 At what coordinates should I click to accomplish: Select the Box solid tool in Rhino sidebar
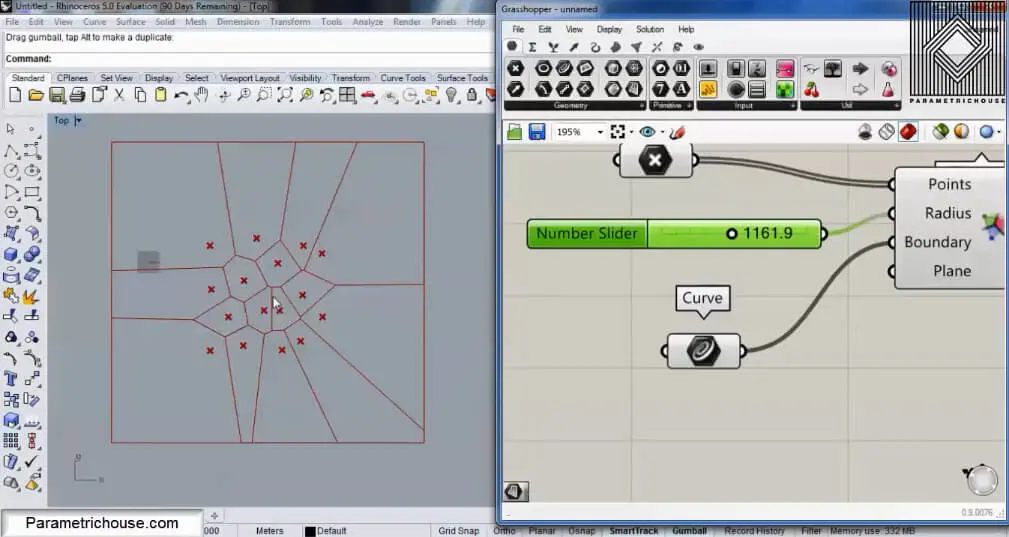click(x=11, y=254)
